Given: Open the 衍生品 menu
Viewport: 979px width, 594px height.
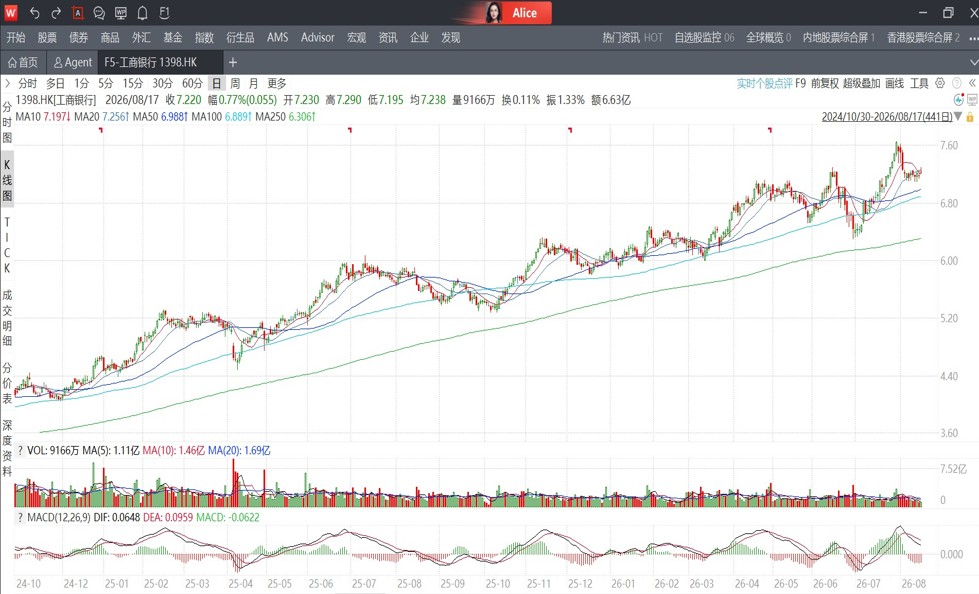Looking at the screenshot, I should click(x=240, y=37).
